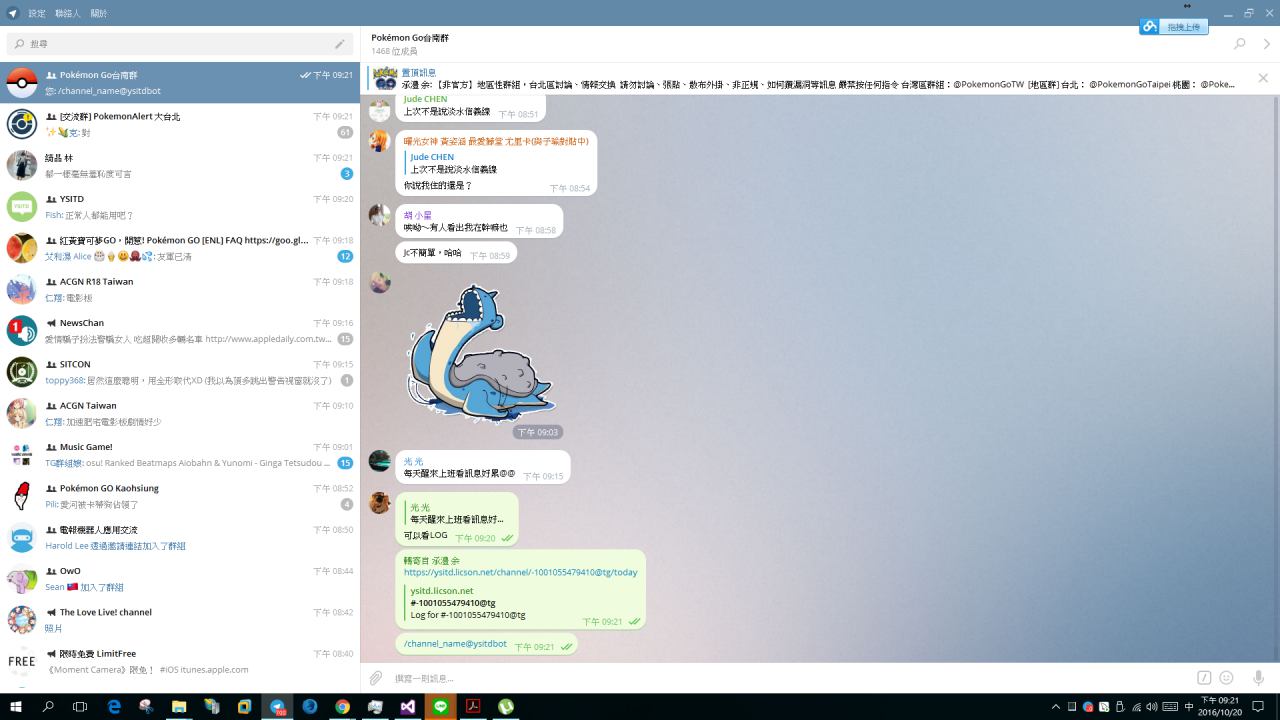1280x720 pixels.
Task: Open uTorrent from the taskbar
Action: point(506,706)
